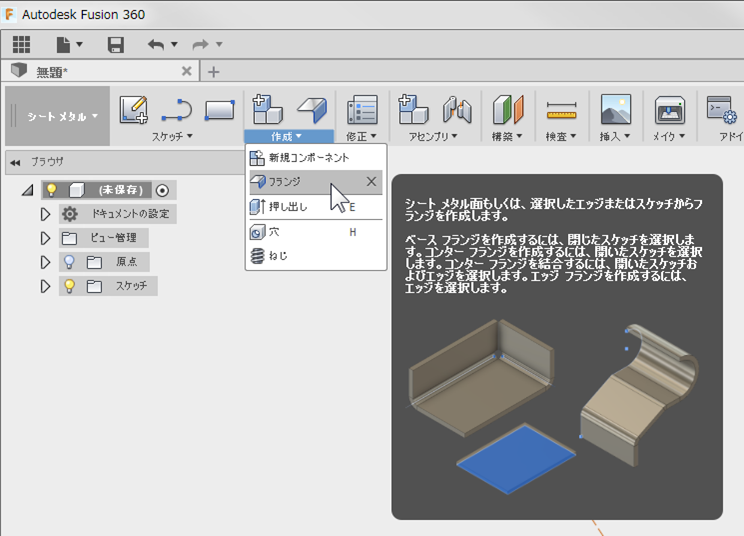
Task: Open the redo history dropdown arrow
Action: click(219, 44)
